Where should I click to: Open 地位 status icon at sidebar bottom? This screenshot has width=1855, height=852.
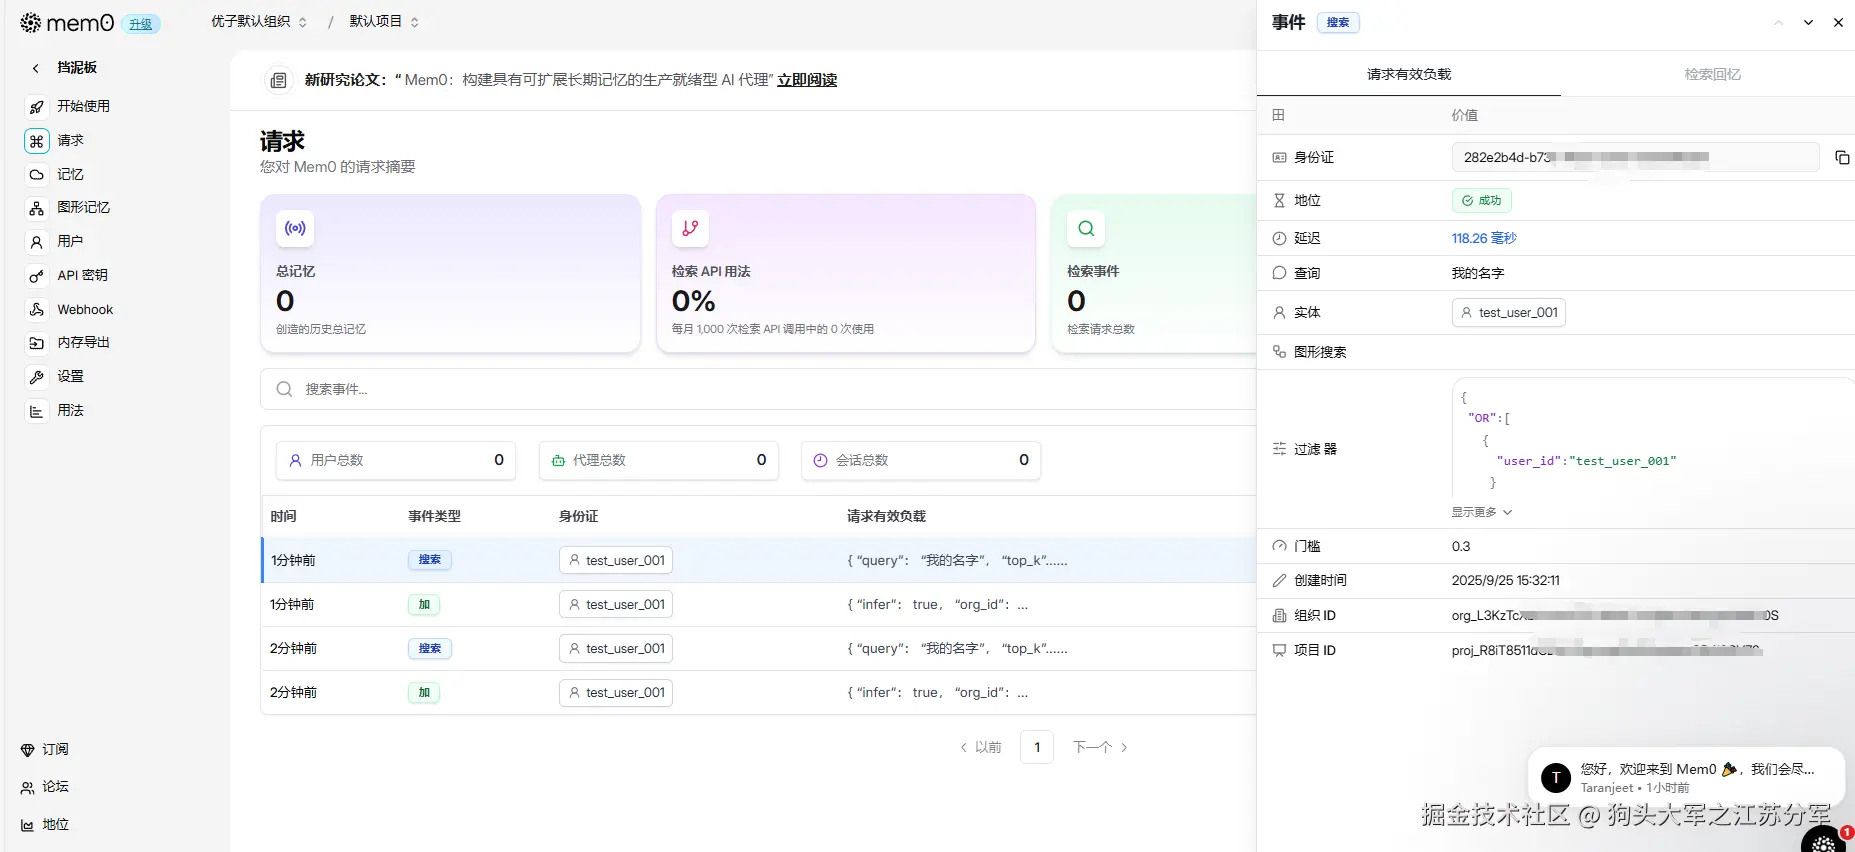pyautogui.click(x=28, y=826)
